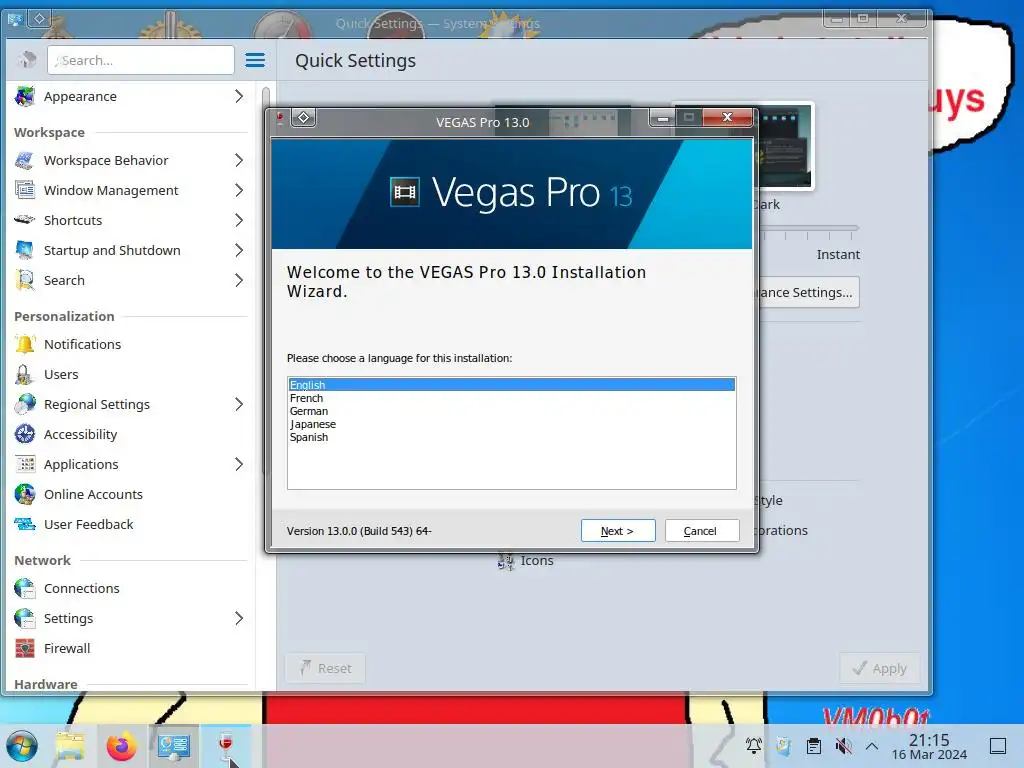Click the Applications icon in sidebar
1024x768 pixels.
[25, 464]
